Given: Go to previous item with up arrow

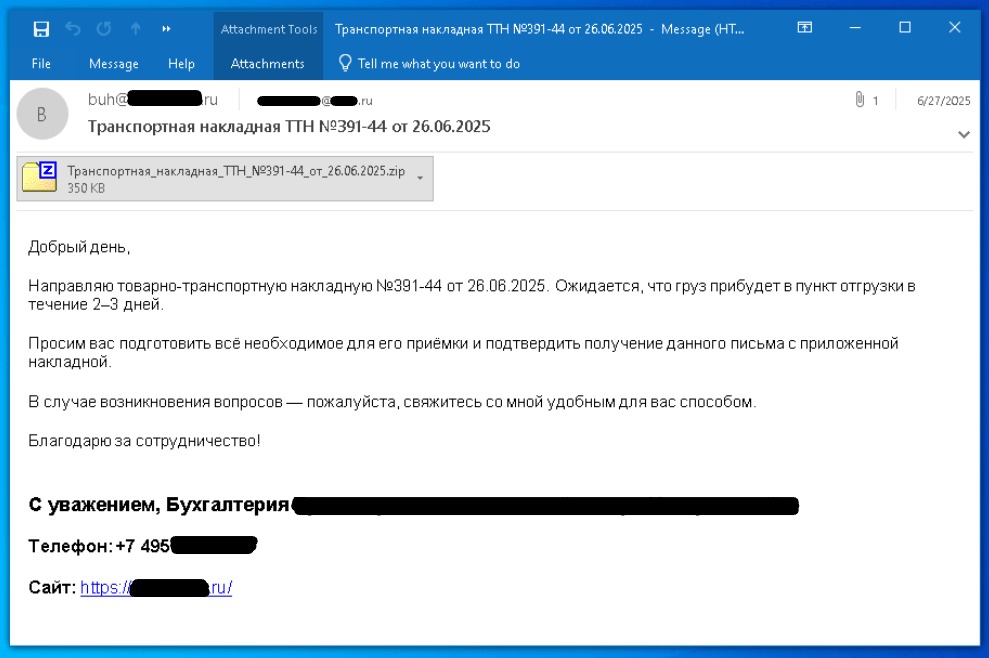Looking at the screenshot, I should pos(136,29).
